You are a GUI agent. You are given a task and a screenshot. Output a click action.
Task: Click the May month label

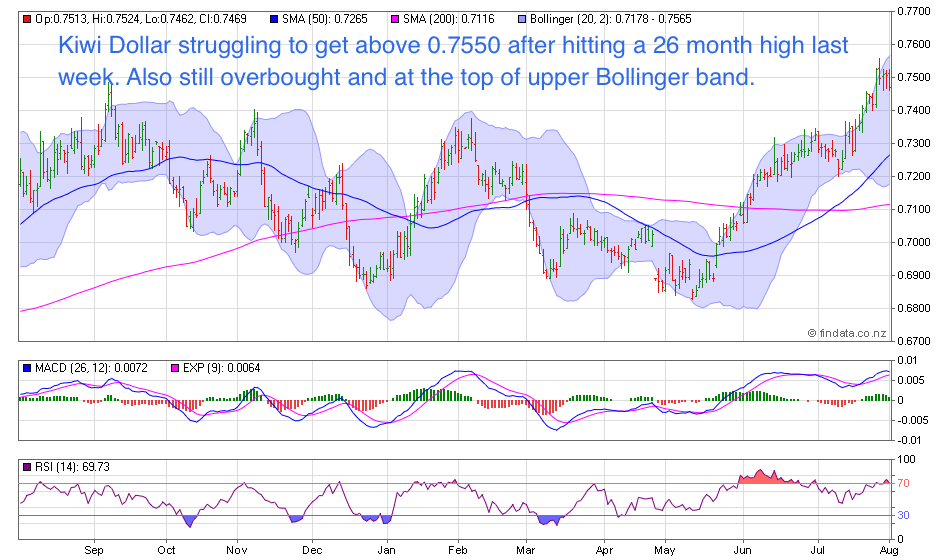(665, 550)
